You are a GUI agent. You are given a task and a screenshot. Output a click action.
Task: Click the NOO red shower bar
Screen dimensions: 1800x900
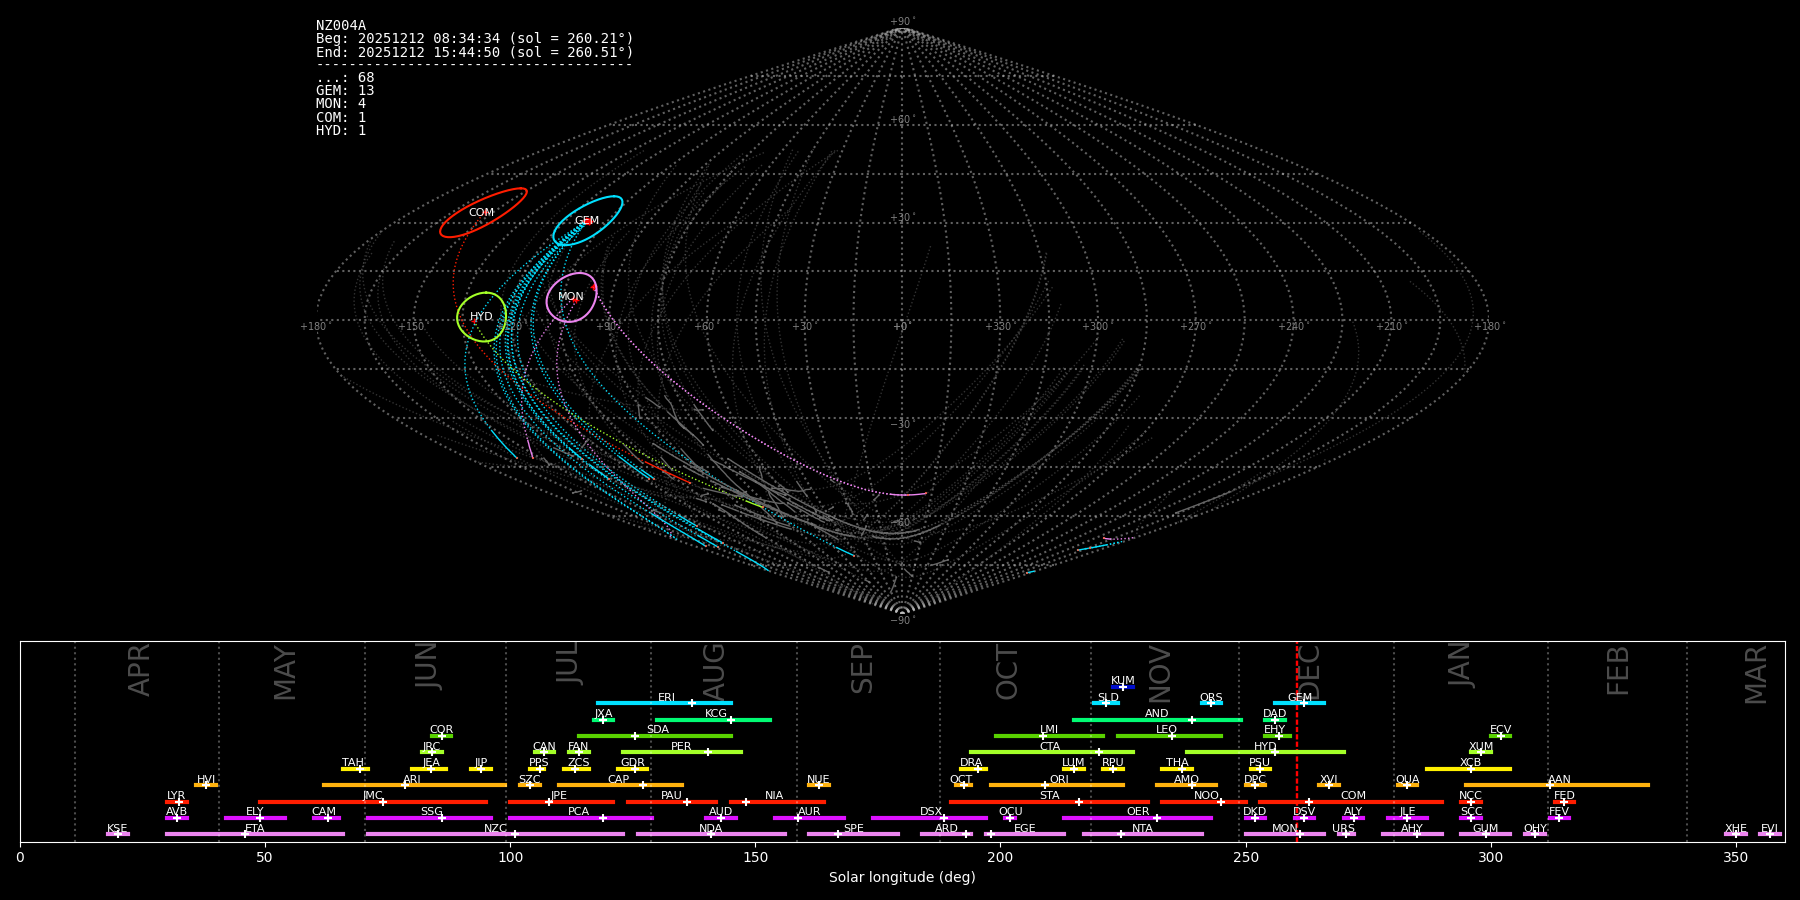[1204, 802]
